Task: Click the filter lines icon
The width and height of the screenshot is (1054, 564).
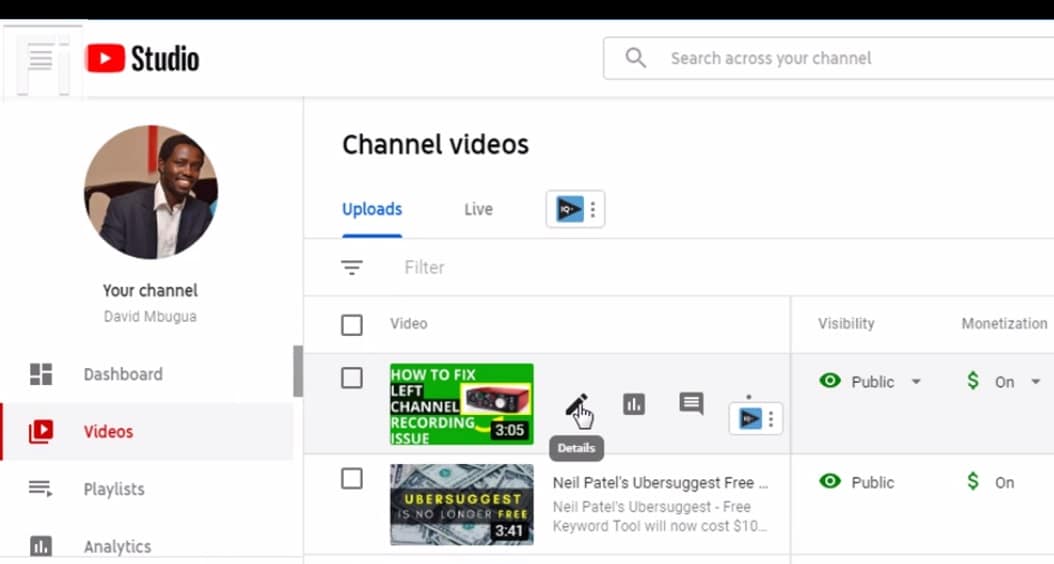Action: pyautogui.click(x=352, y=268)
